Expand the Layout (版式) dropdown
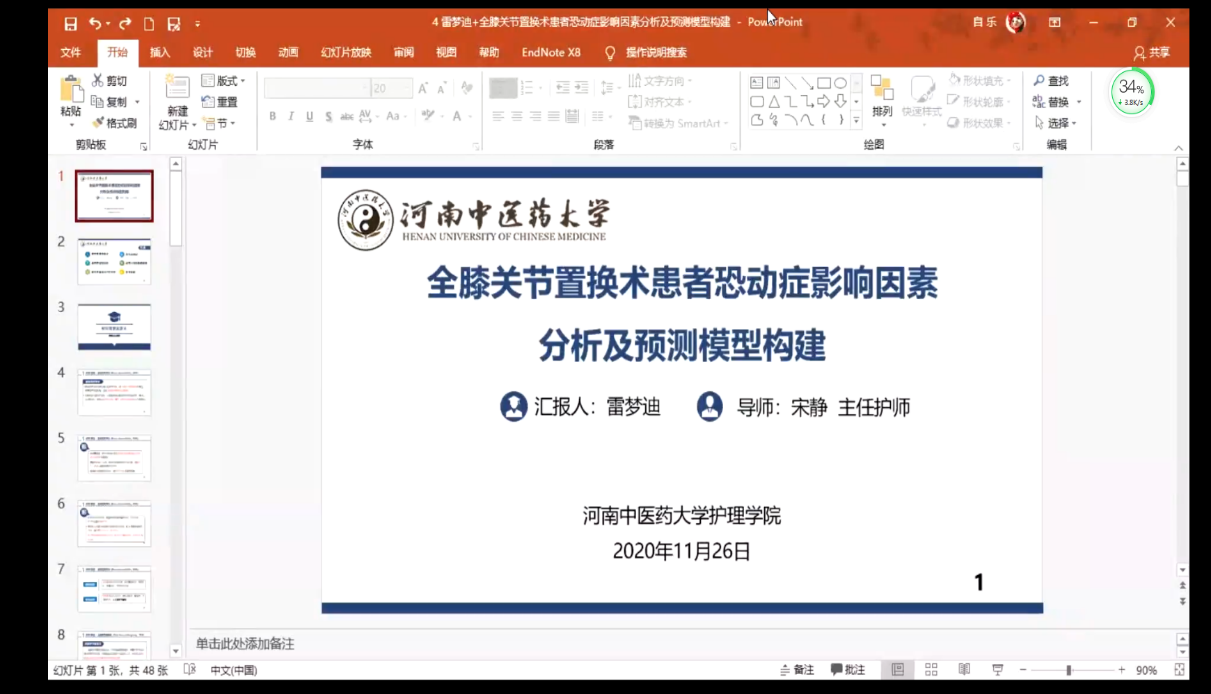 point(224,81)
